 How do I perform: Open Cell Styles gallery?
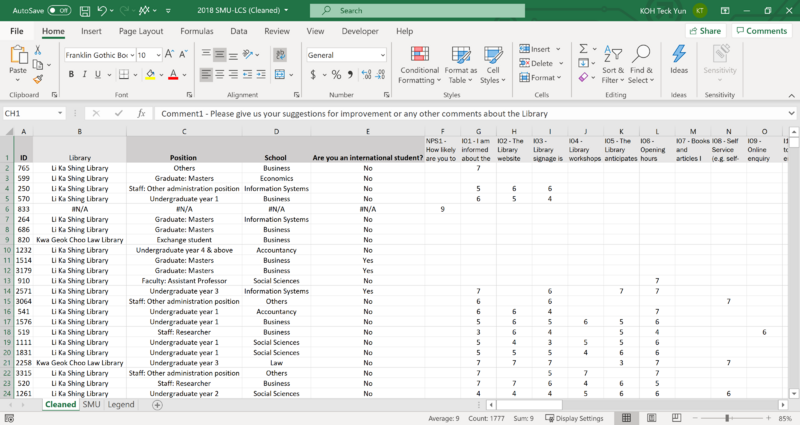pos(493,65)
